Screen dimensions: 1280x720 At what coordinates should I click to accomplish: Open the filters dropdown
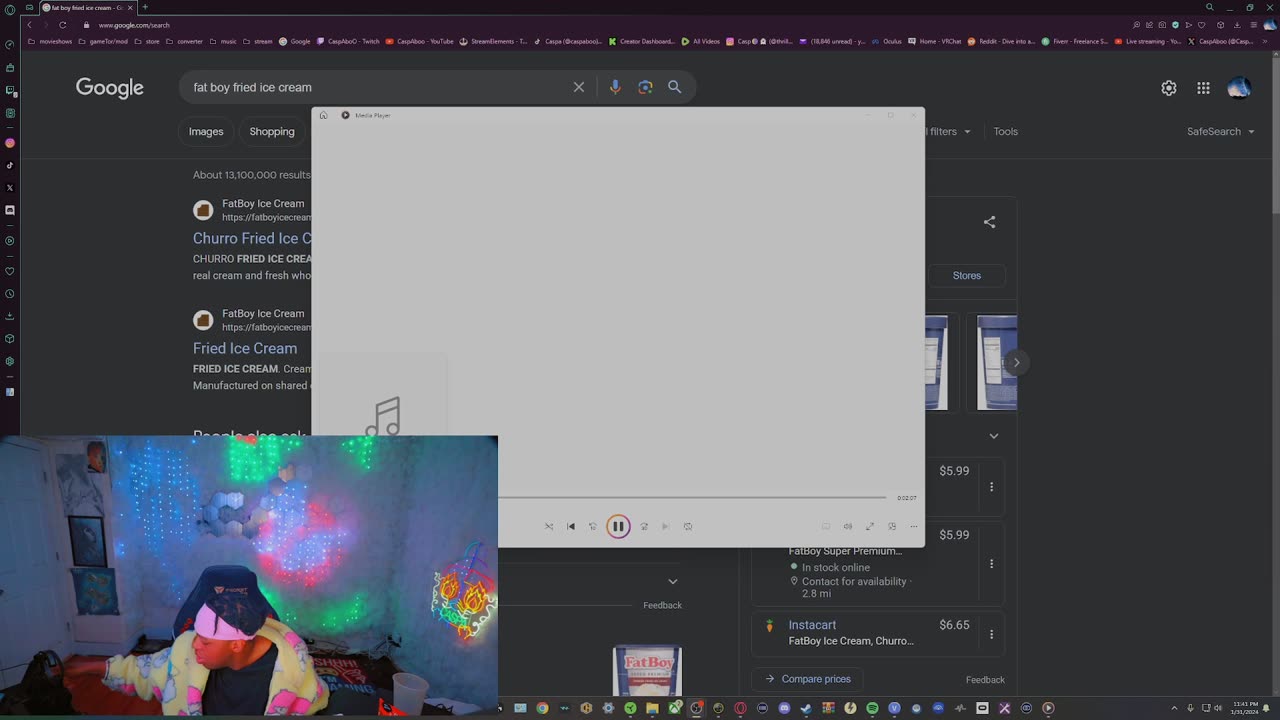pyautogui.click(x=947, y=131)
